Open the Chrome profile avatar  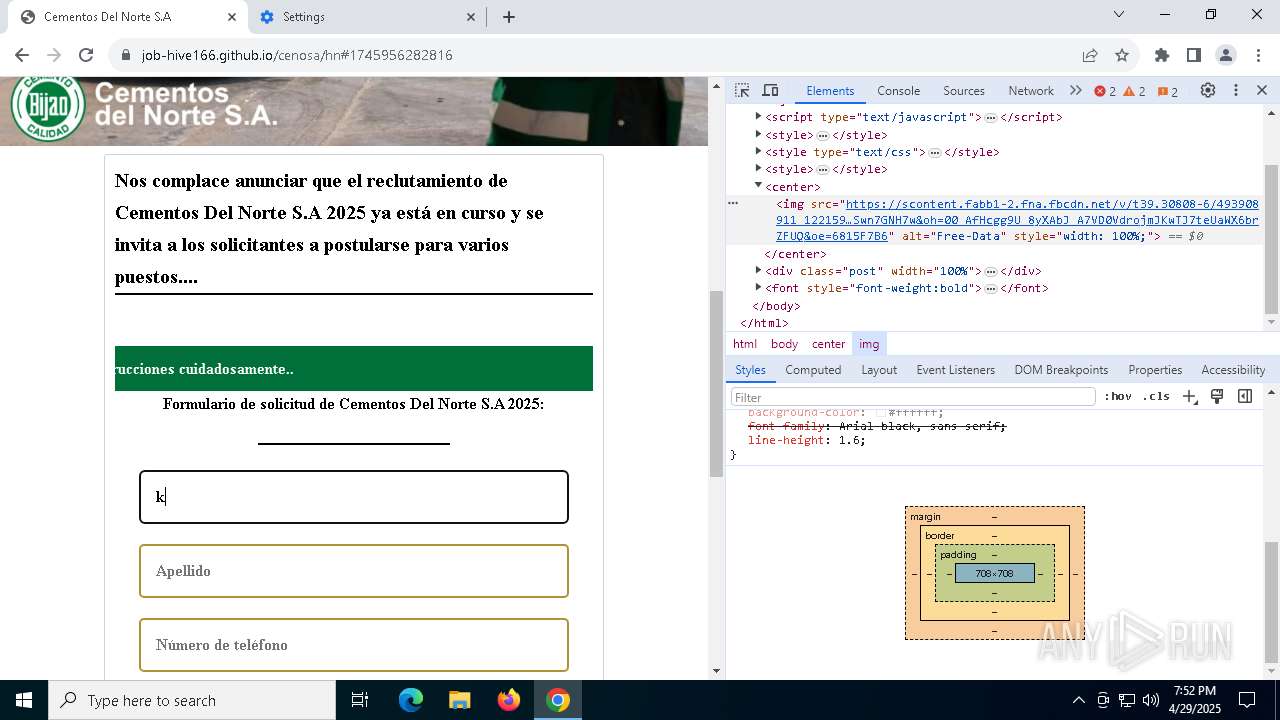click(1226, 55)
